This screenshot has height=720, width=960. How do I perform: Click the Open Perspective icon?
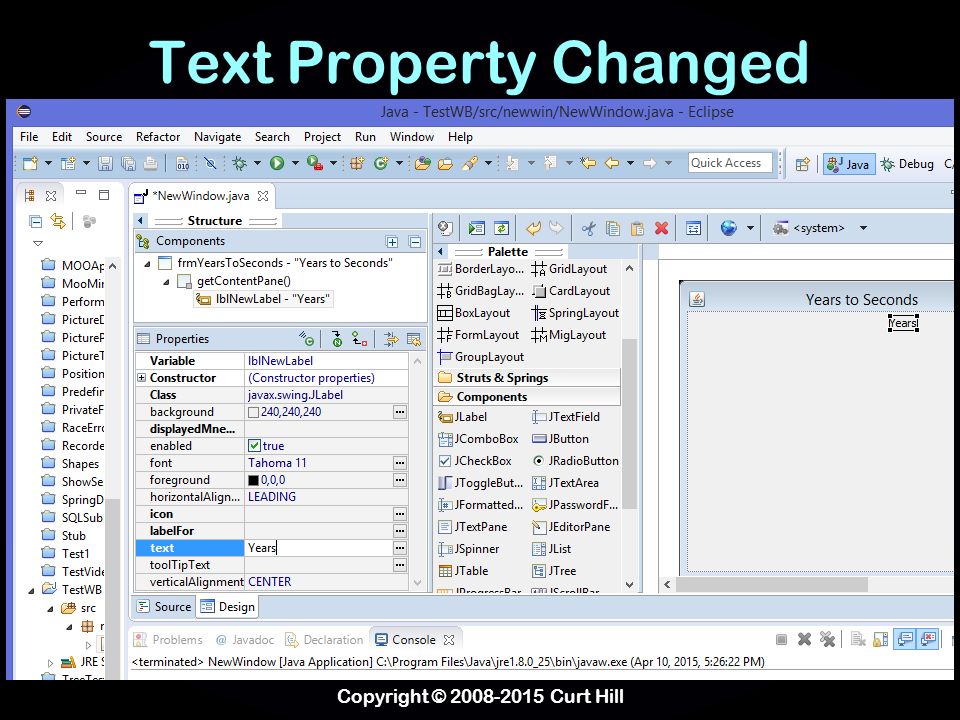803,164
